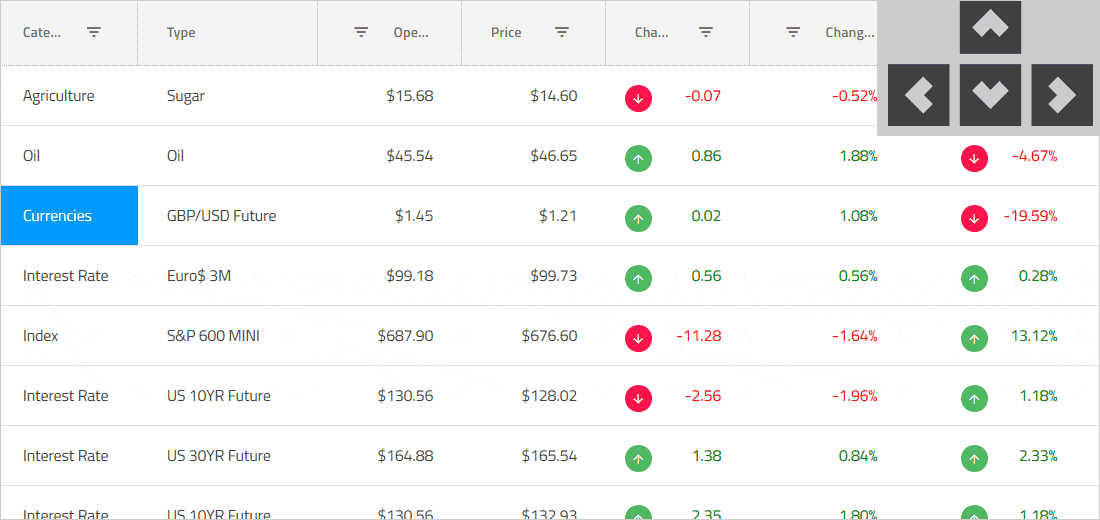Sort by the Price column header label
This screenshot has height=520, width=1100.
coord(506,32)
